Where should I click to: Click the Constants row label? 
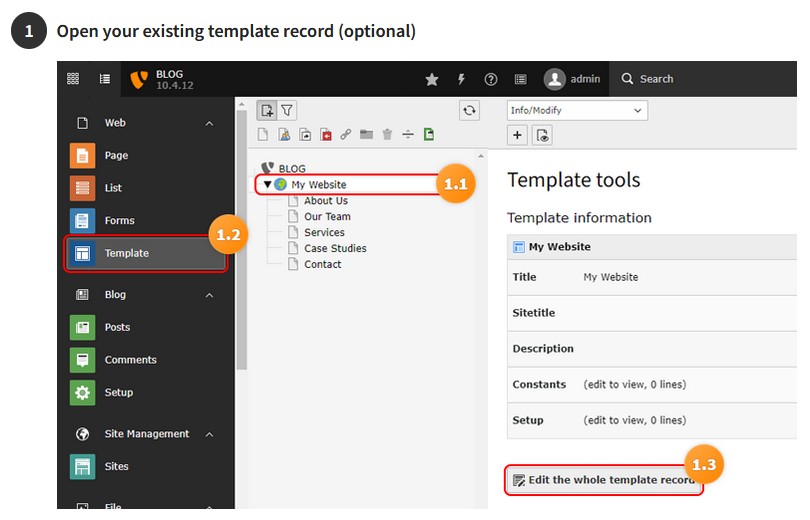(x=539, y=384)
